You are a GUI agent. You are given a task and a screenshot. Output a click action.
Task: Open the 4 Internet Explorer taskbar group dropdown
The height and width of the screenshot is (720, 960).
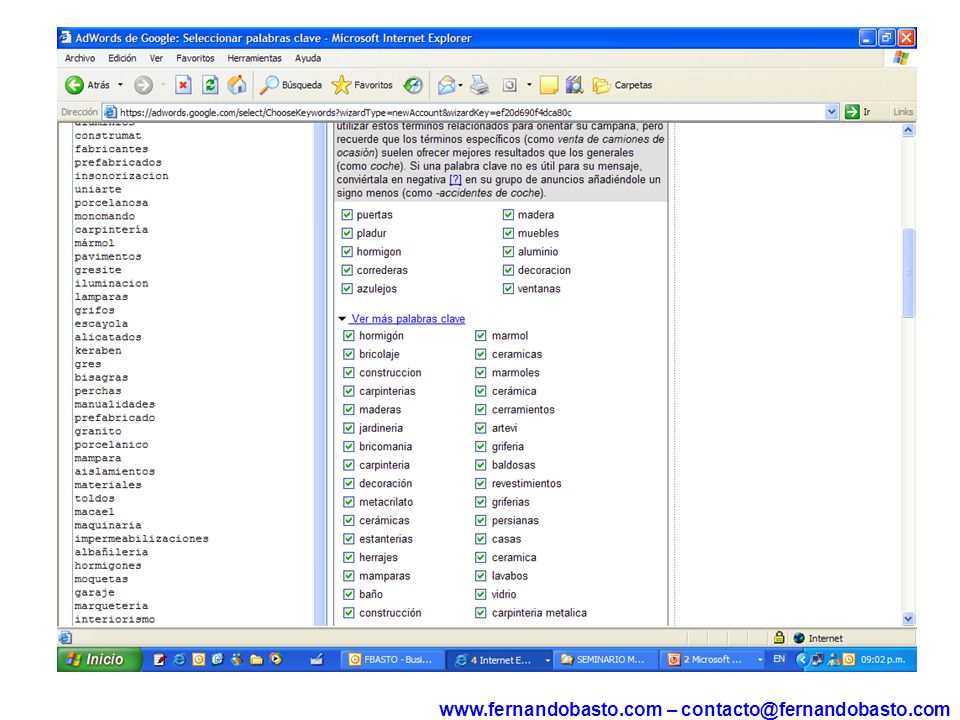[x=547, y=660]
